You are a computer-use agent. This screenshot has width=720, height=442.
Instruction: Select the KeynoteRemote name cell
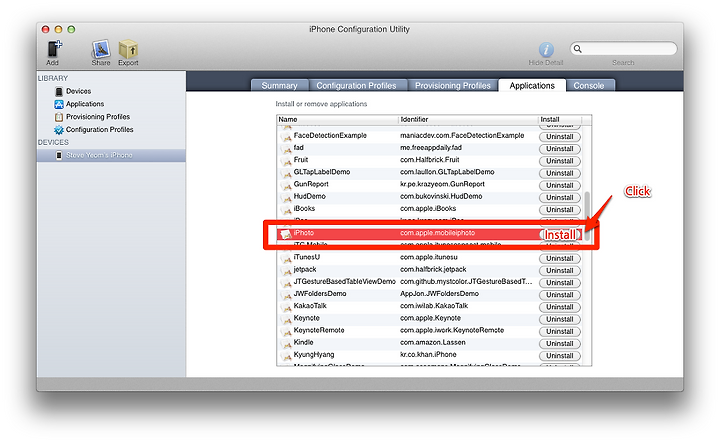[319, 330]
